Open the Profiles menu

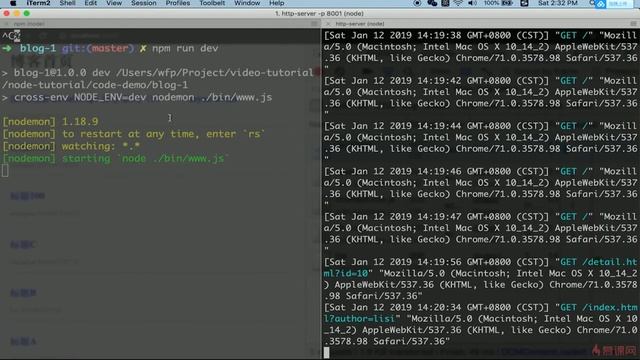click(x=178, y=3)
